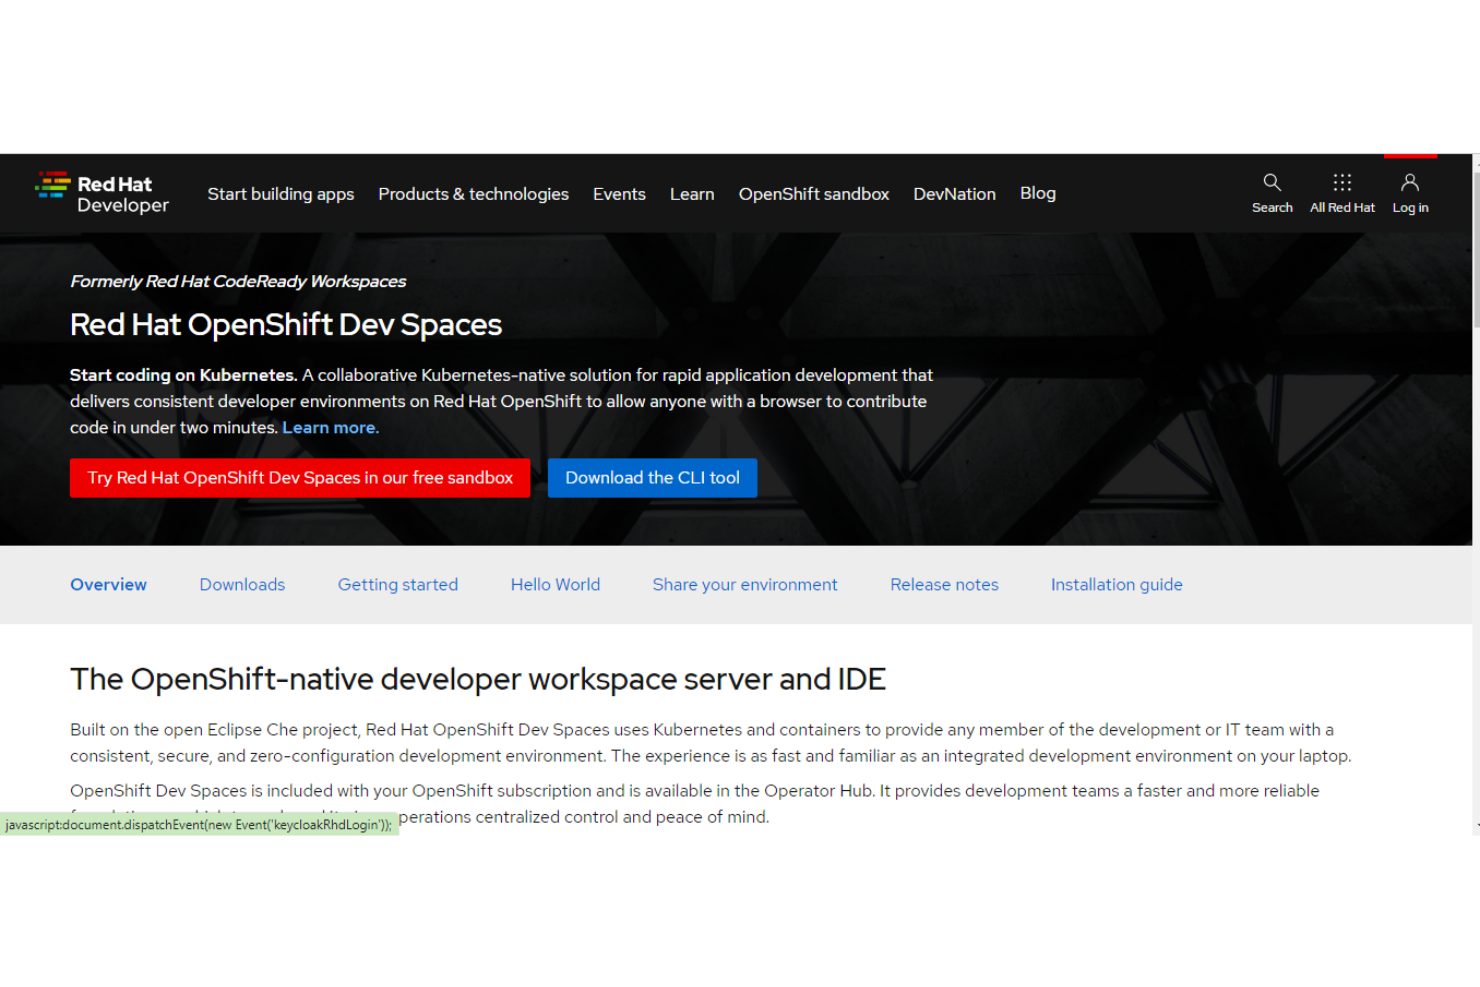Open the Installation guide tab
This screenshot has width=1480, height=987.
coord(1116,584)
